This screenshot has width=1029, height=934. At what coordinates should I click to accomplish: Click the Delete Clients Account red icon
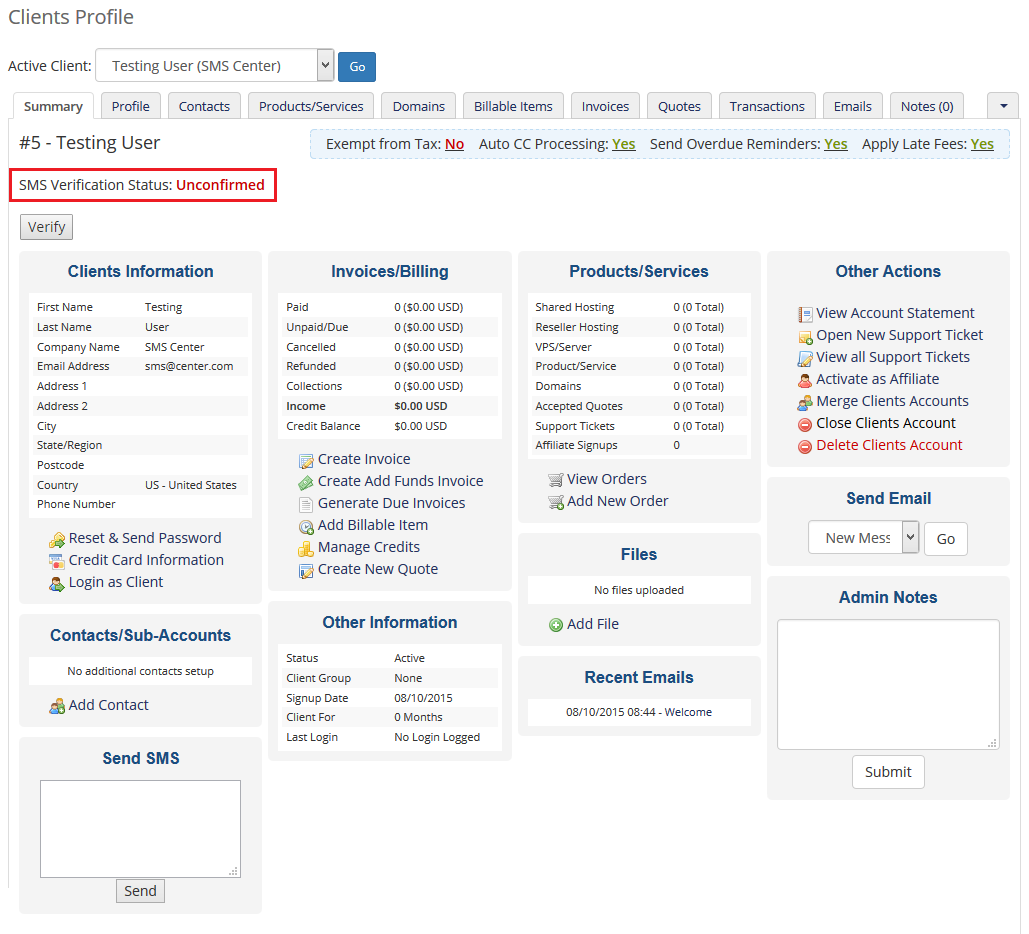point(805,447)
